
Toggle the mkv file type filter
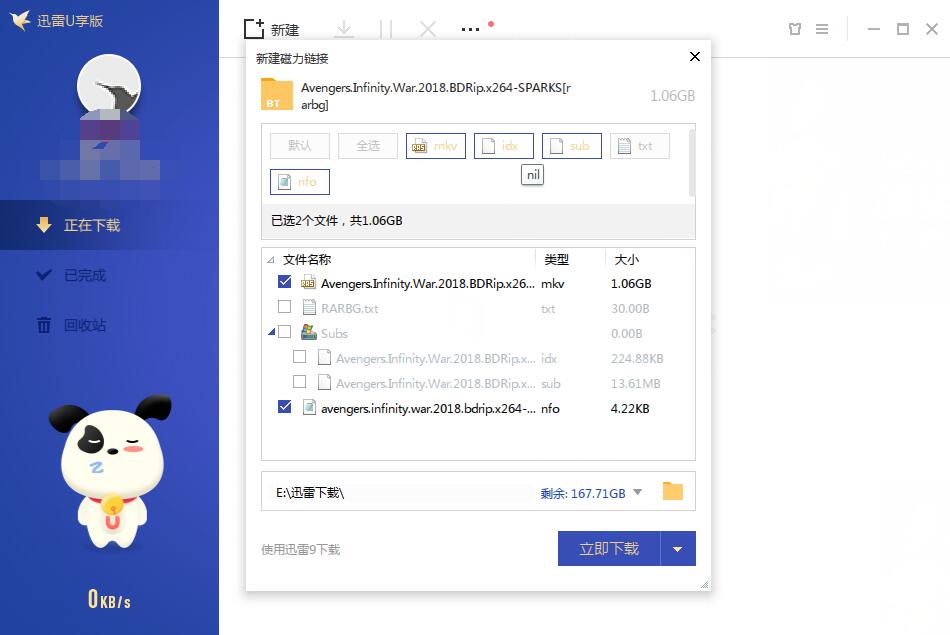point(436,145)
